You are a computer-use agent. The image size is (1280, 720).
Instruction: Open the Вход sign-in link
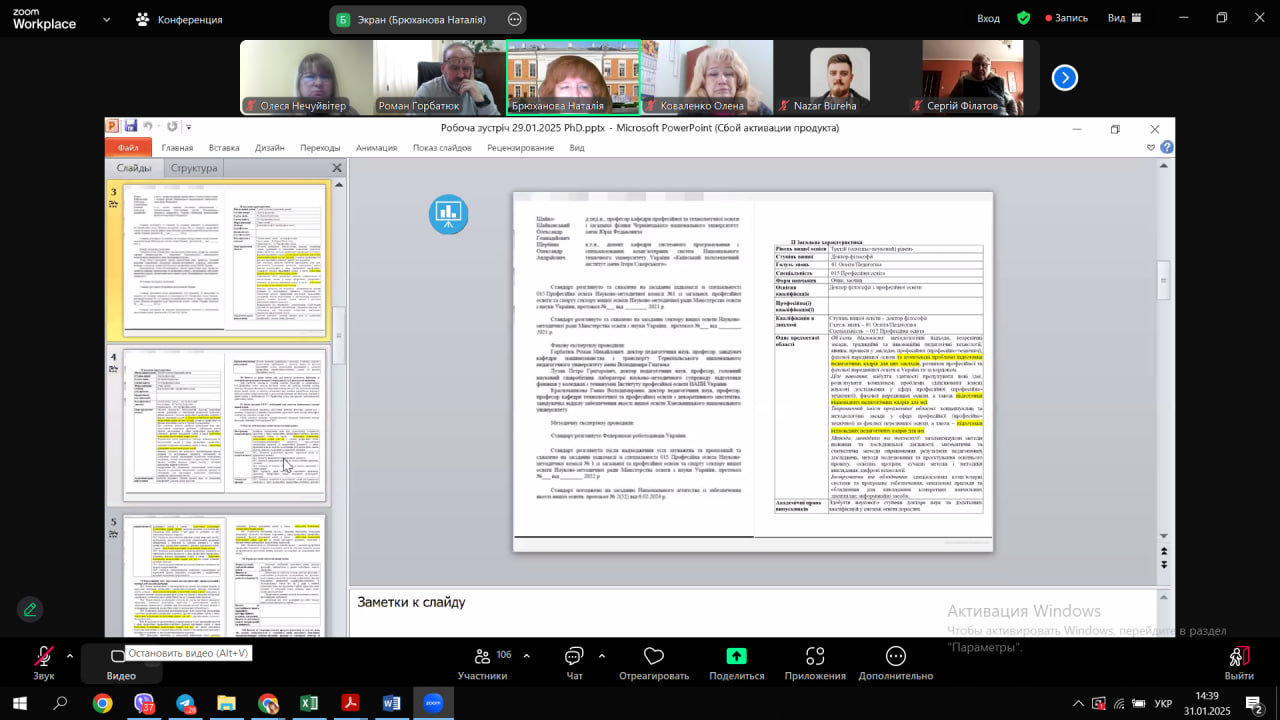point(988,18)
